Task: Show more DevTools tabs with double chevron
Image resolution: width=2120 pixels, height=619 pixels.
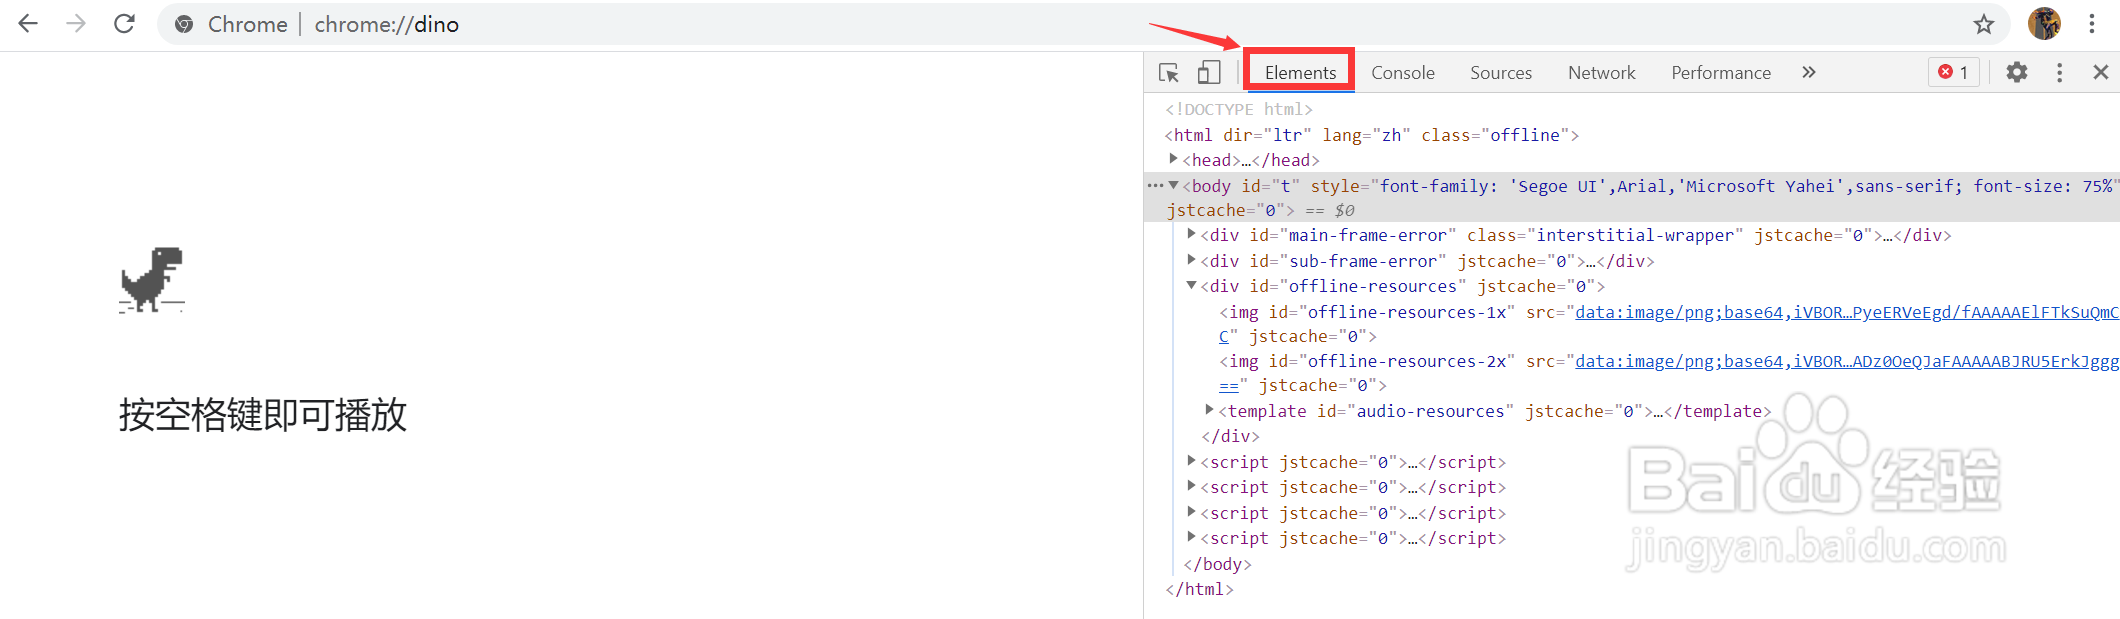Action: tap(1808, 72)
